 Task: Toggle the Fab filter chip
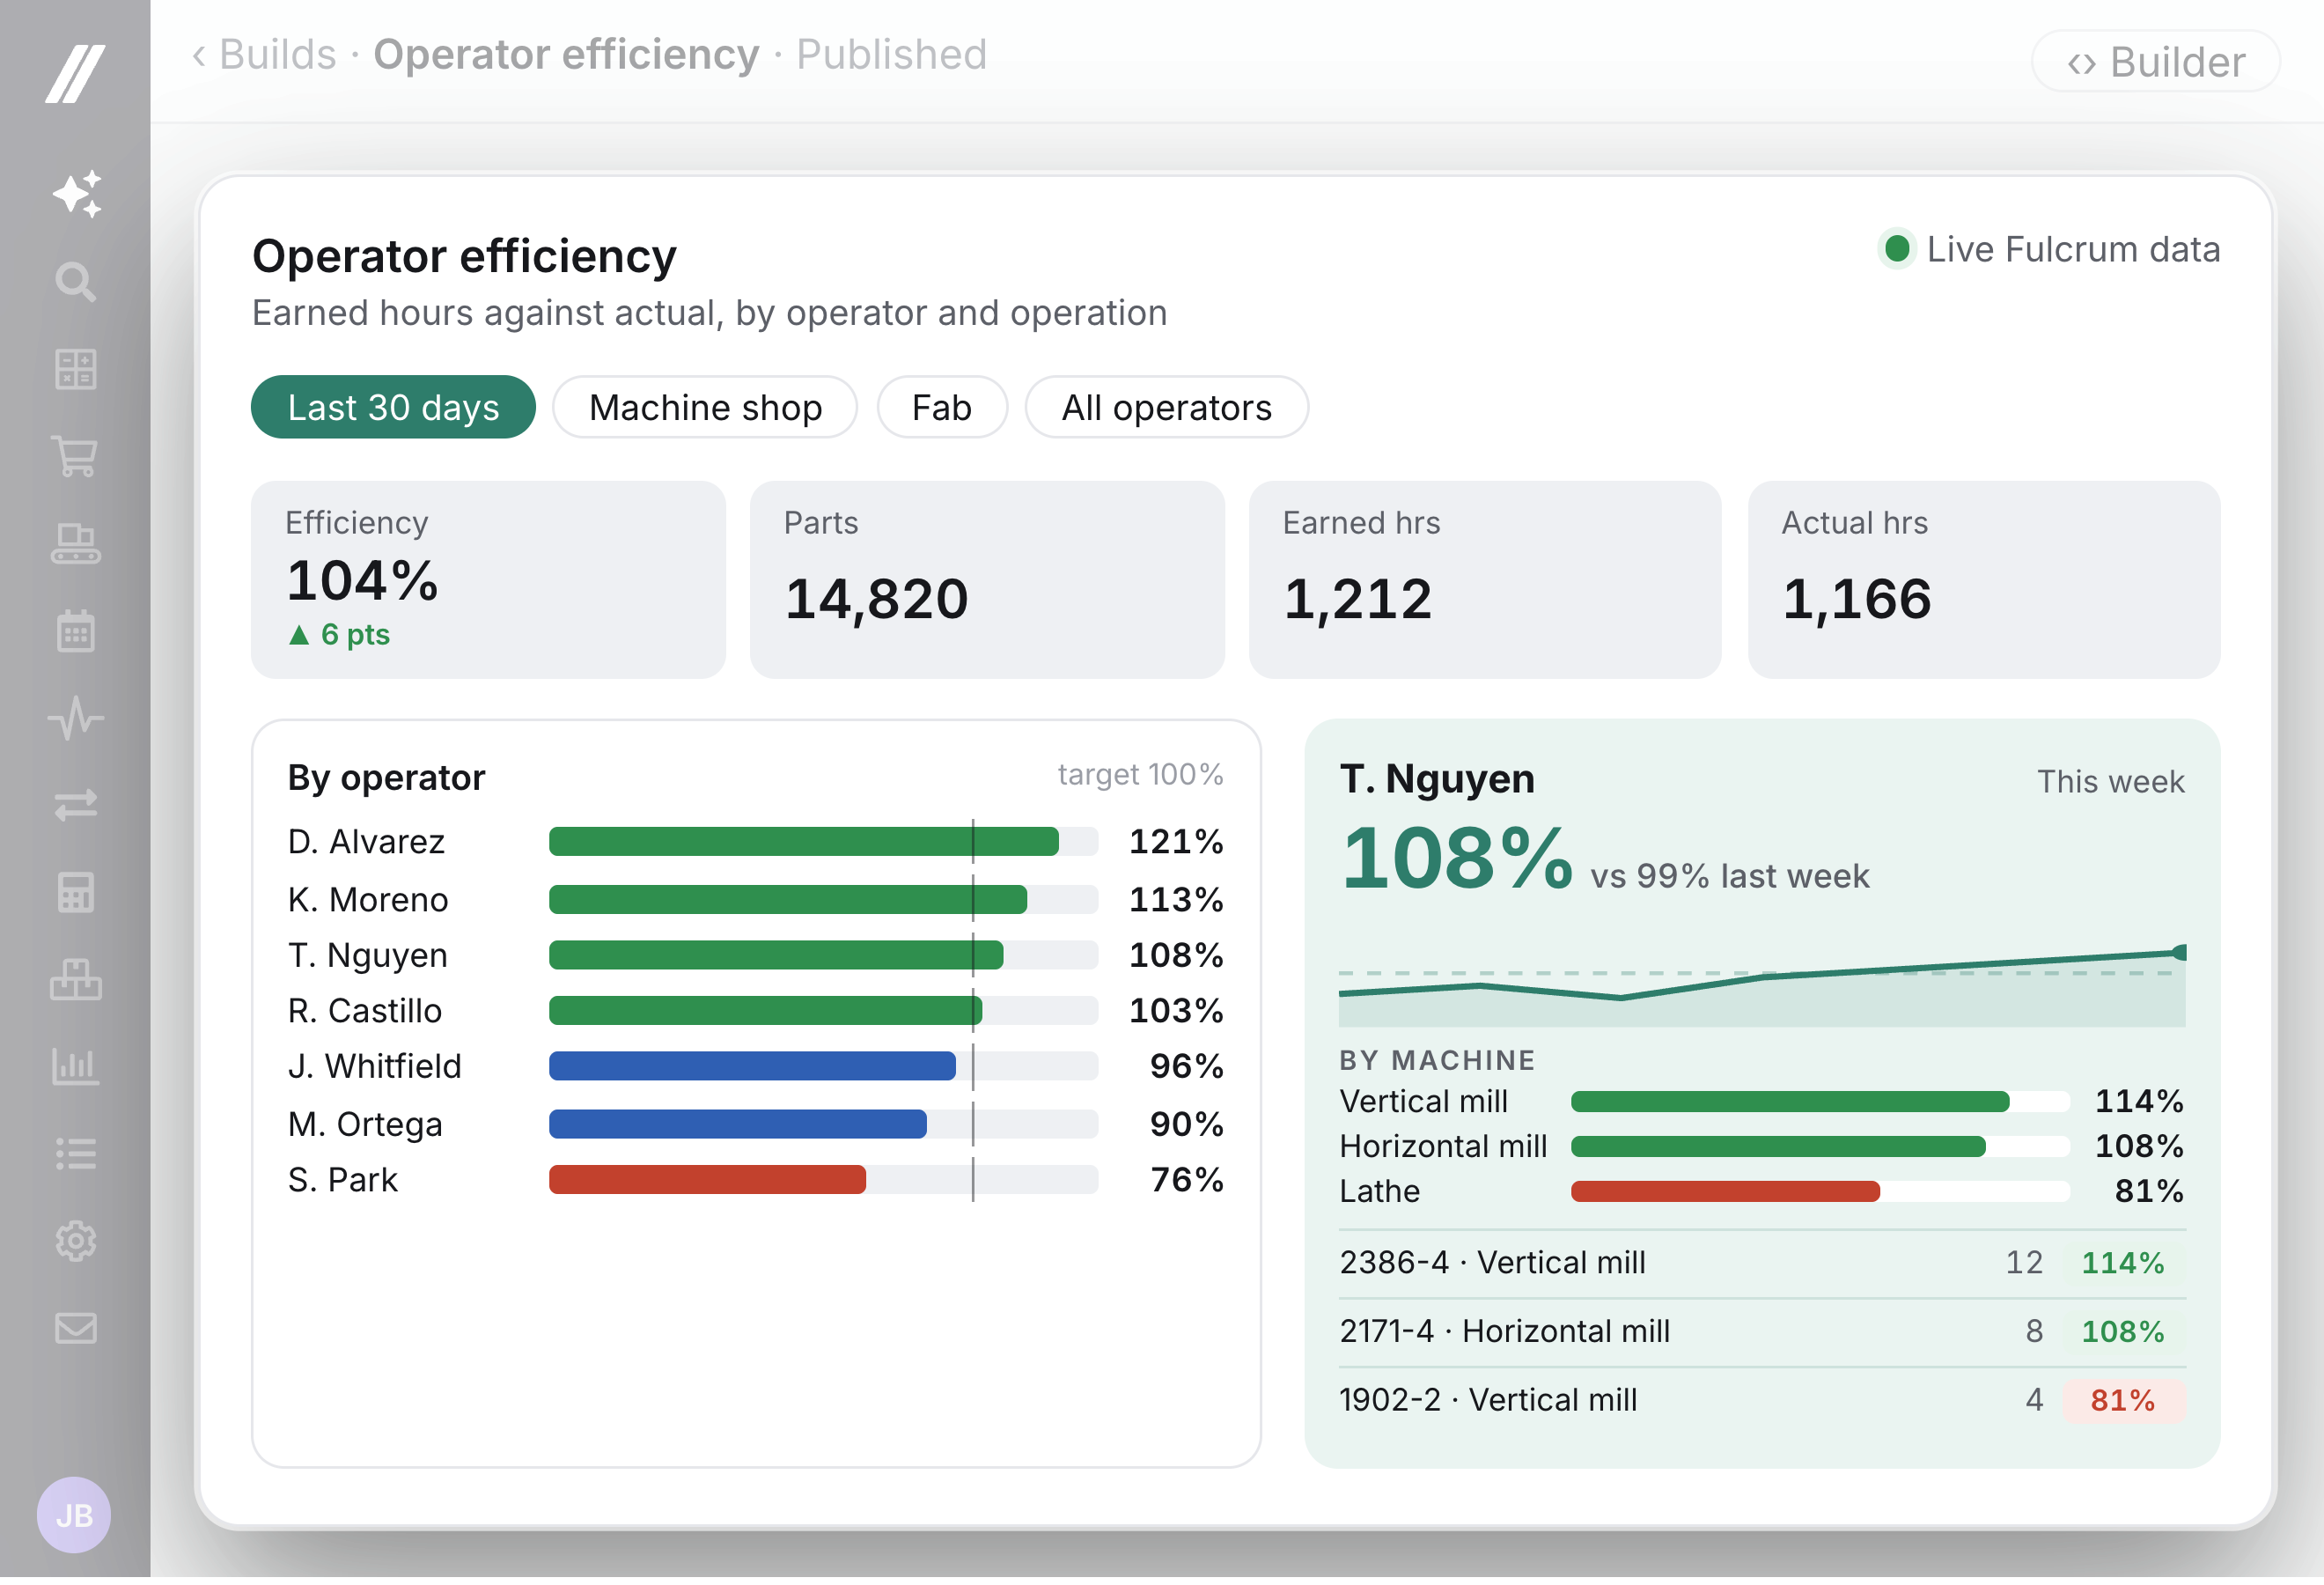click(941, 408)
